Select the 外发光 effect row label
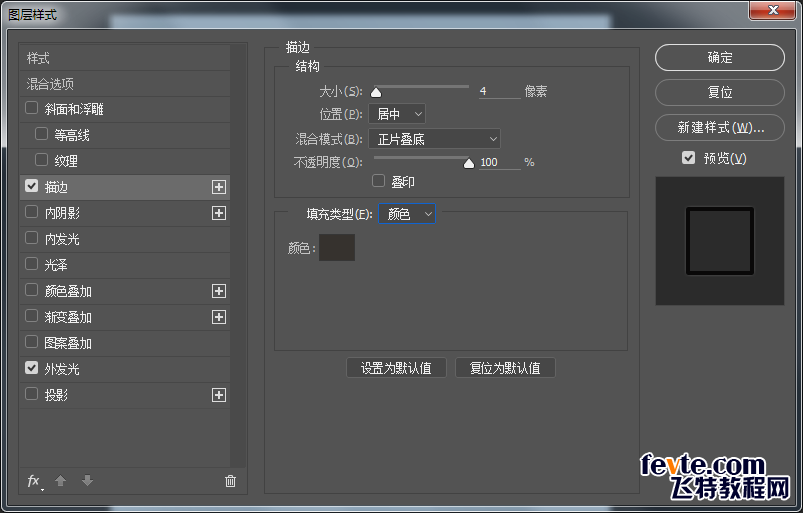The width and height of the screenshot is (803, 513). tap(62, 369)
